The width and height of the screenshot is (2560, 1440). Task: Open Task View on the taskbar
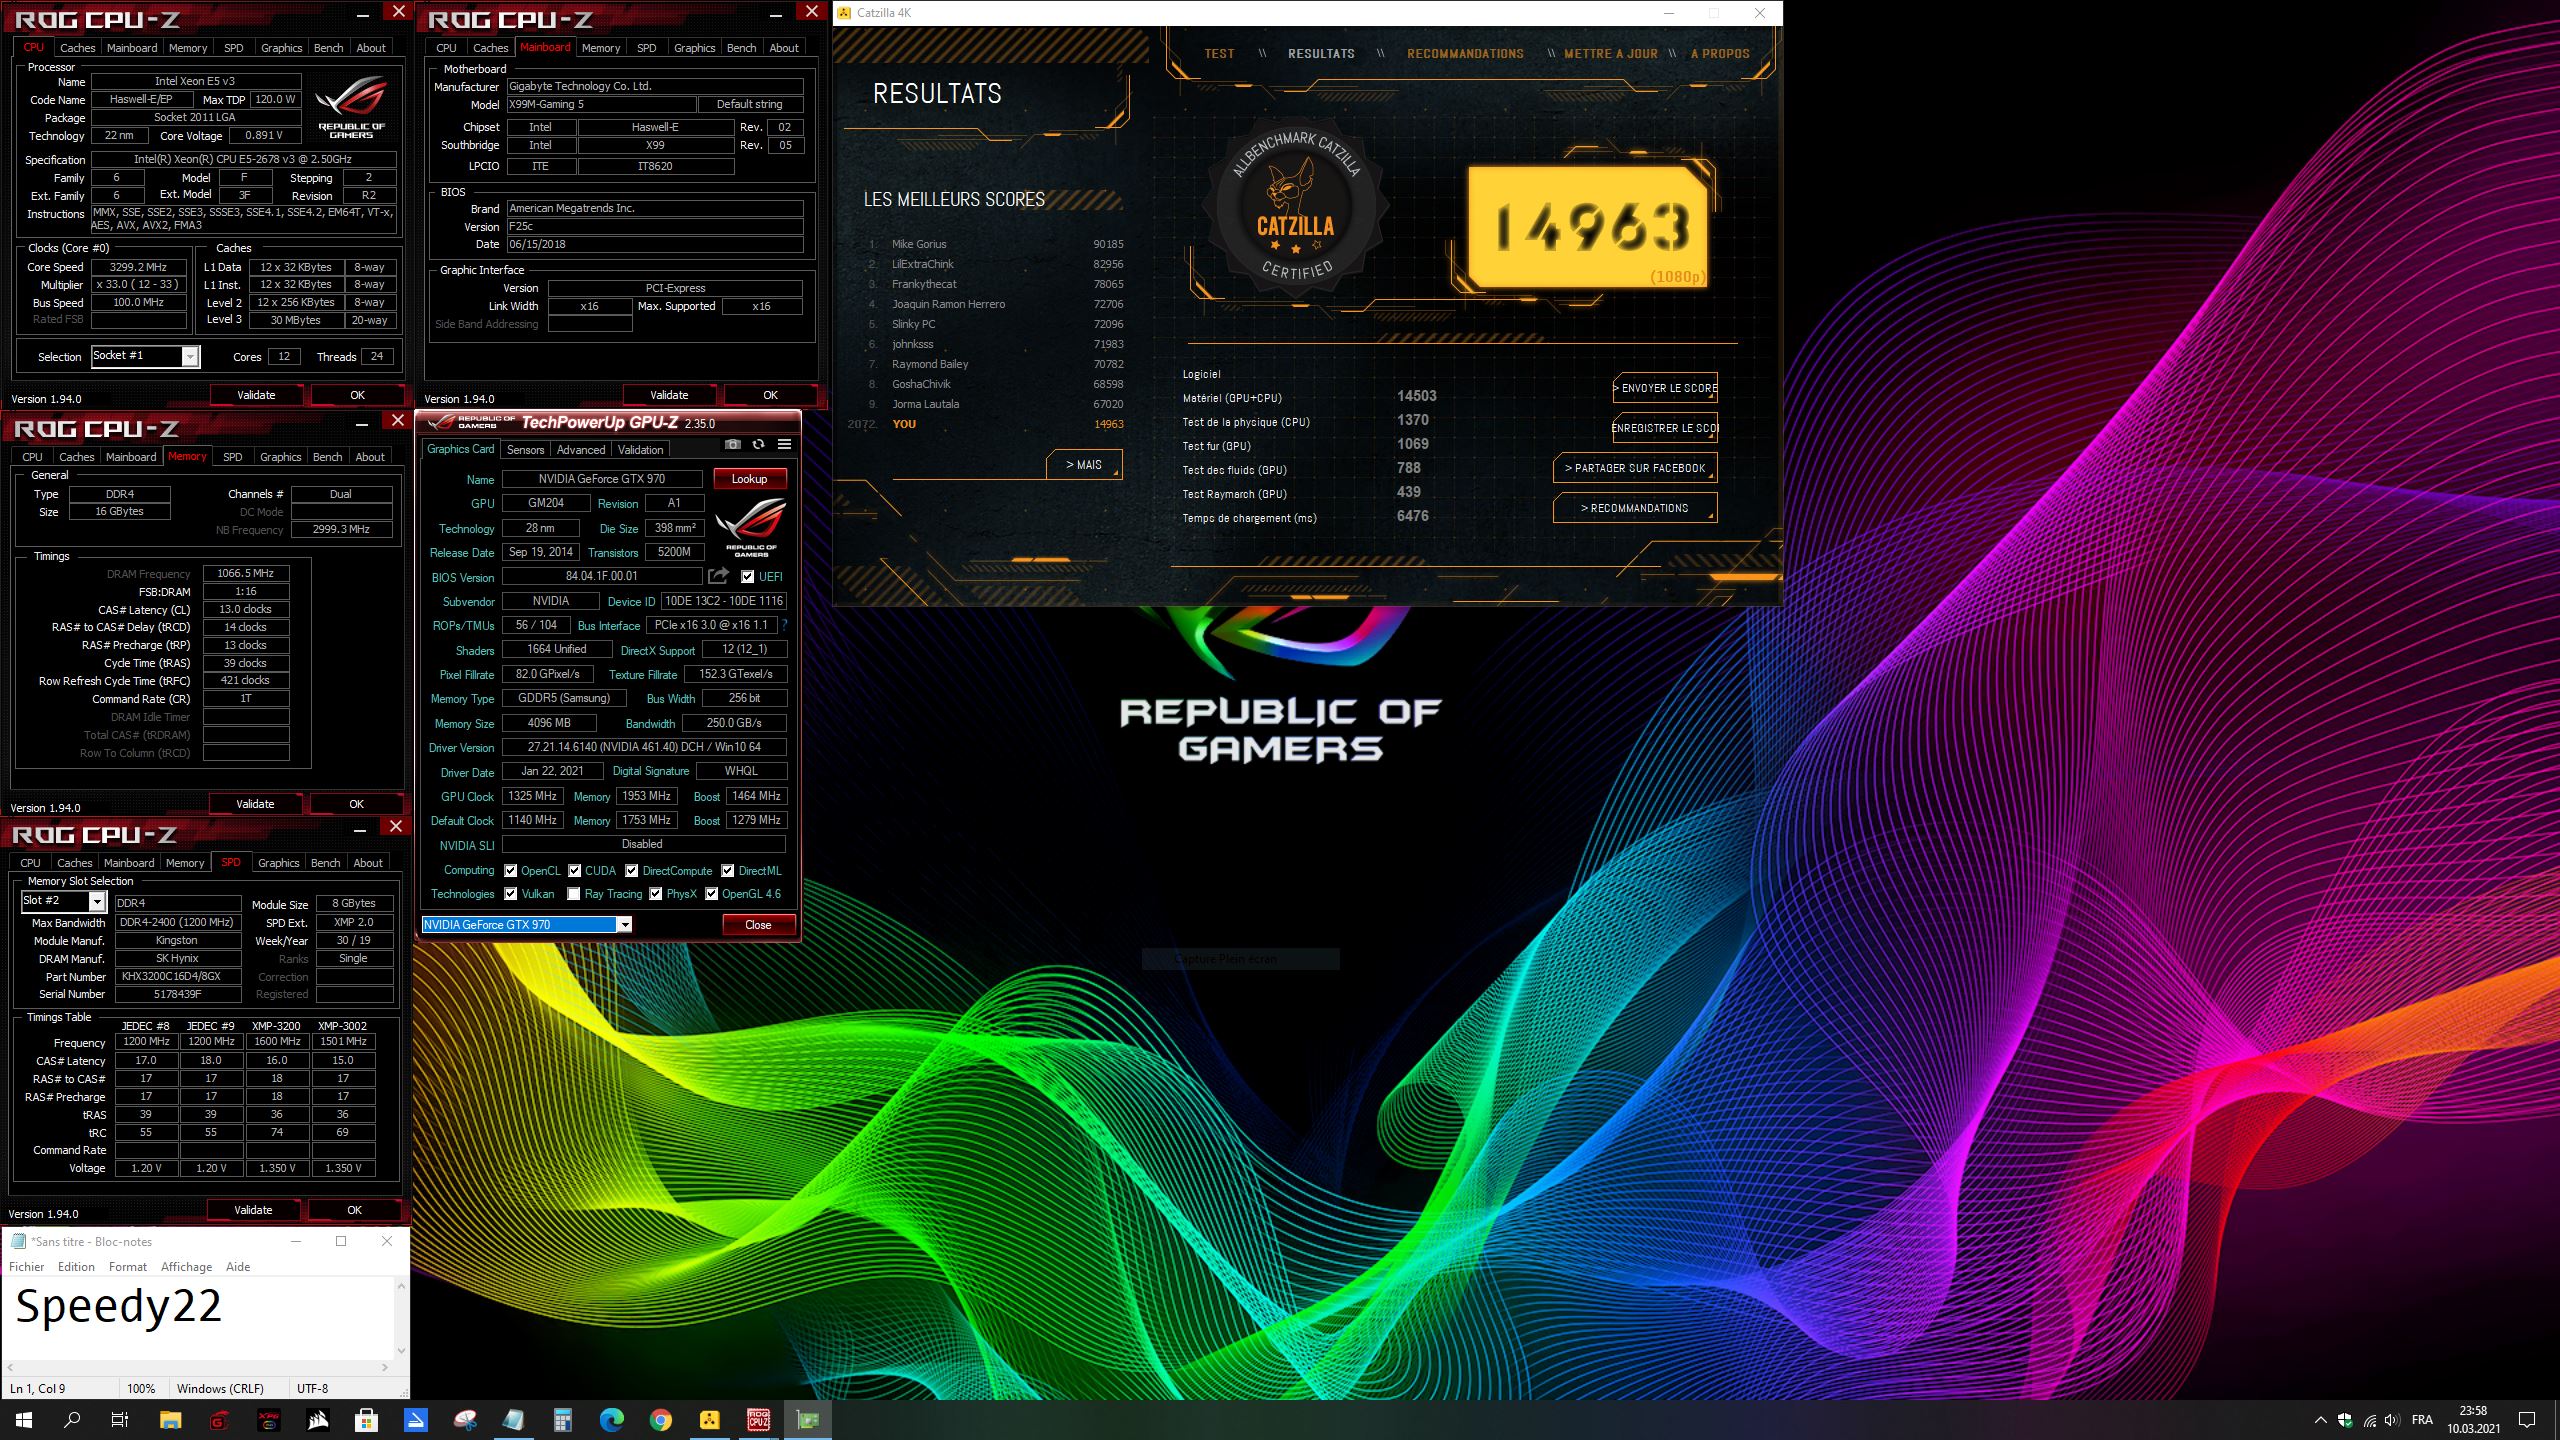pos(120,1420)
